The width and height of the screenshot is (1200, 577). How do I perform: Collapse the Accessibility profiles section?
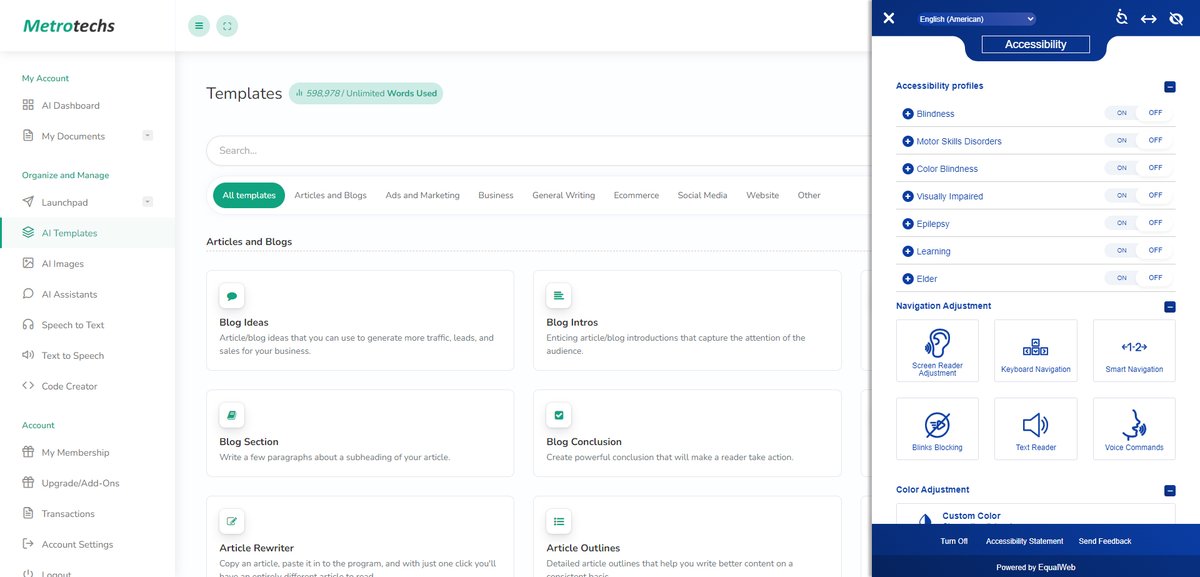[1168, 87]
